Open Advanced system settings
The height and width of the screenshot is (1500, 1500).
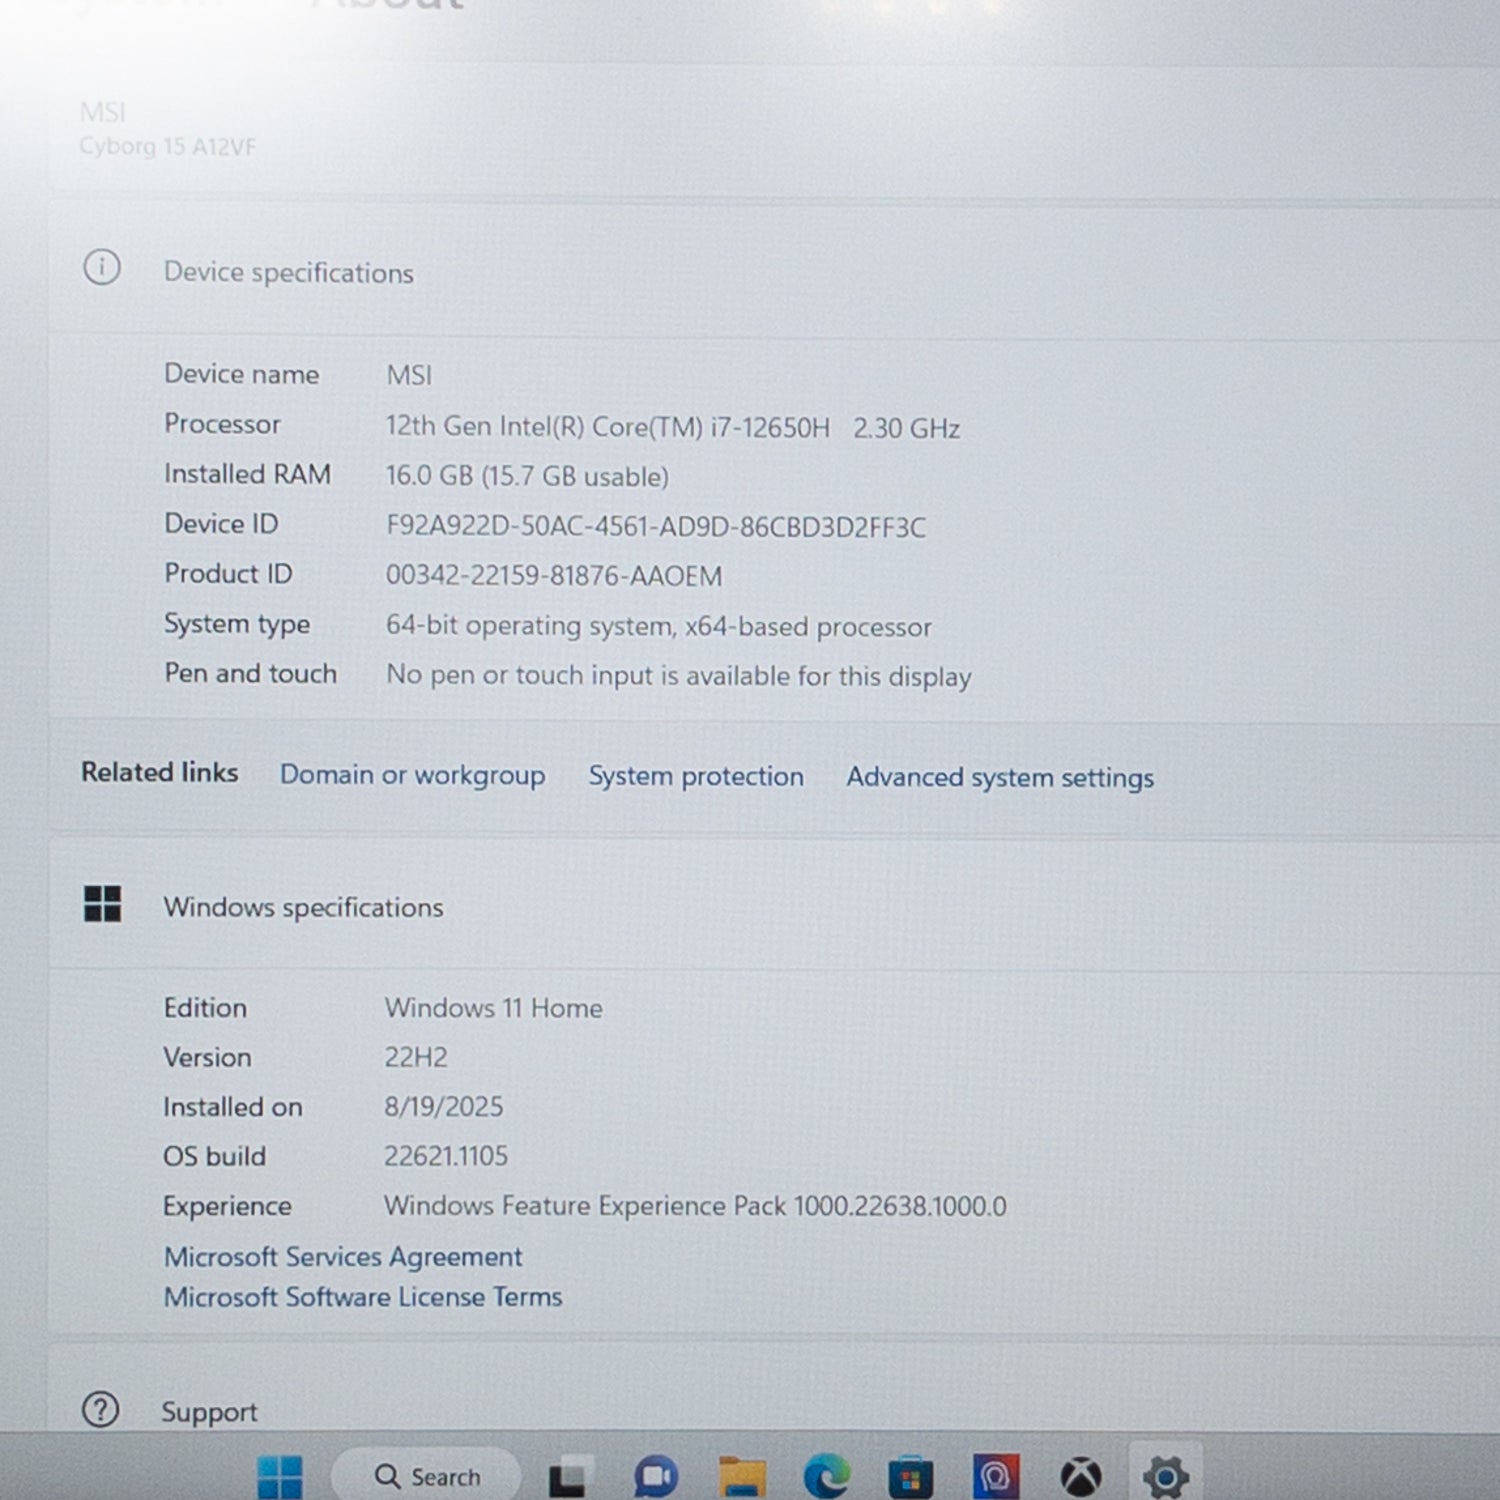999,777
